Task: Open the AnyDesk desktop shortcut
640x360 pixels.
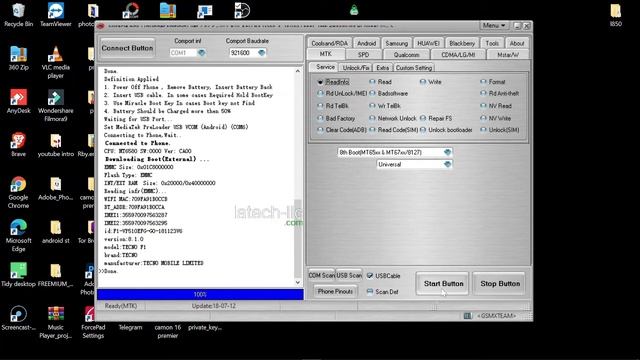Action: coord(18,101)
